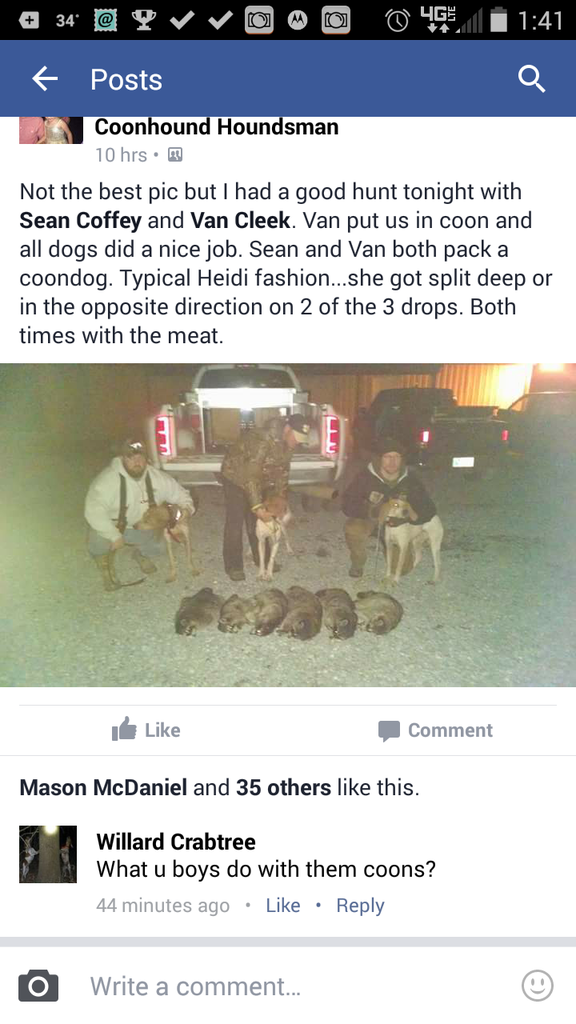Viewport: 576px width, 1024px height.
Task: Reply to Willard Crabtree's comment
Action: tap(360, 905)
